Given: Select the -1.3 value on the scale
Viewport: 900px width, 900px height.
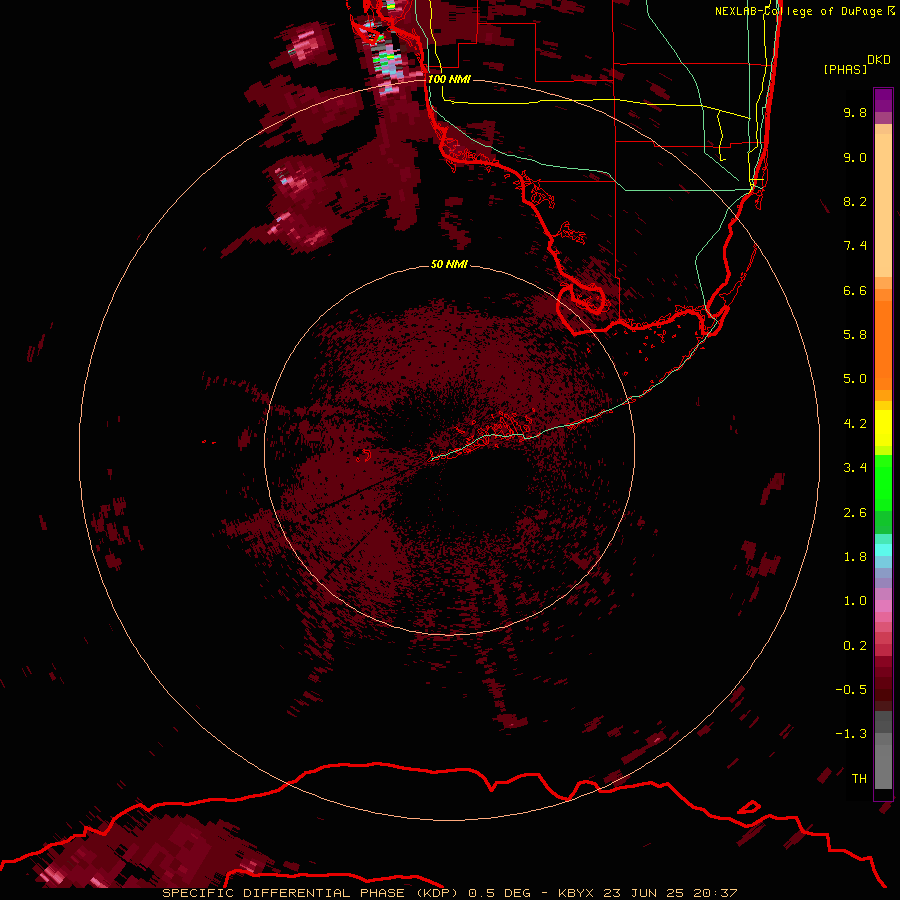Looking at the screenshot, I should tap(851, 734).
